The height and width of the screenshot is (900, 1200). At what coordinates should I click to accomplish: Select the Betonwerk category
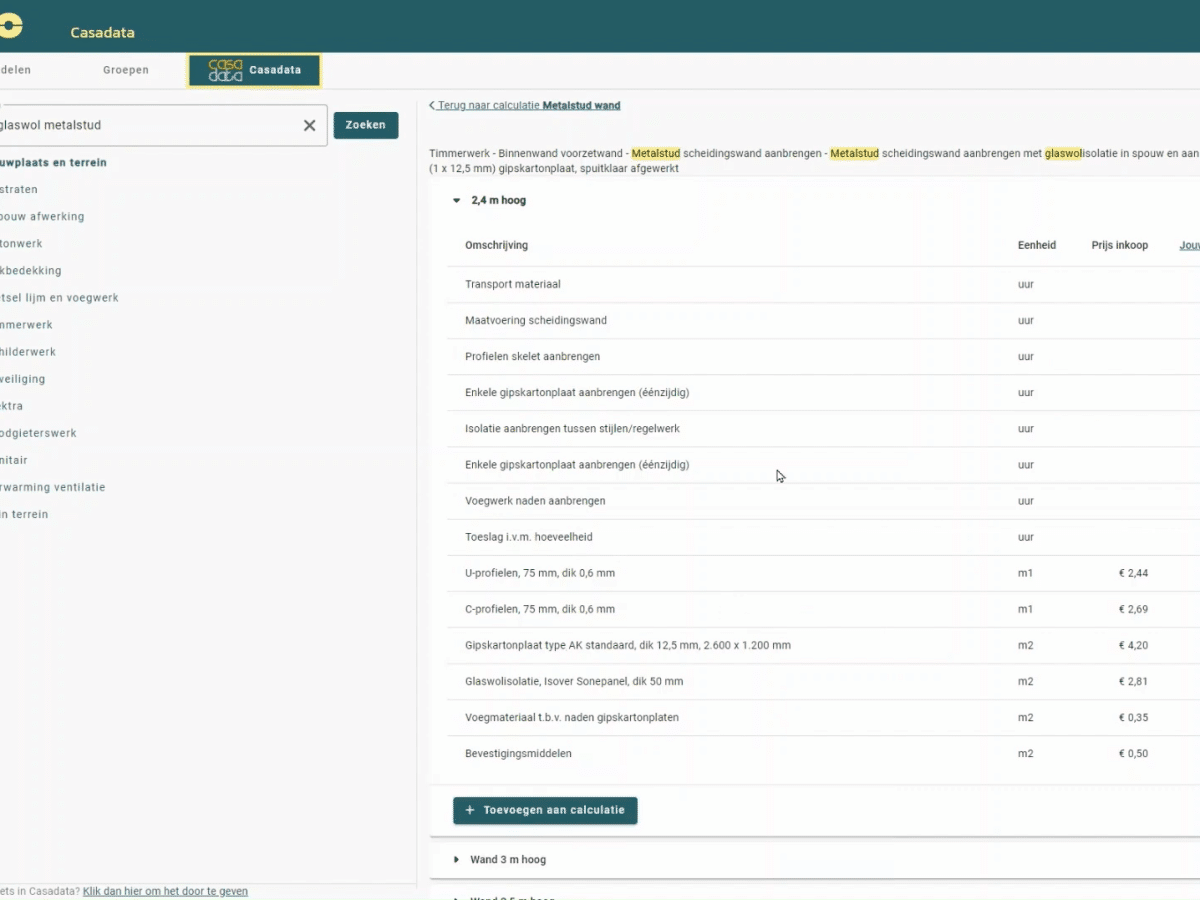21,243
